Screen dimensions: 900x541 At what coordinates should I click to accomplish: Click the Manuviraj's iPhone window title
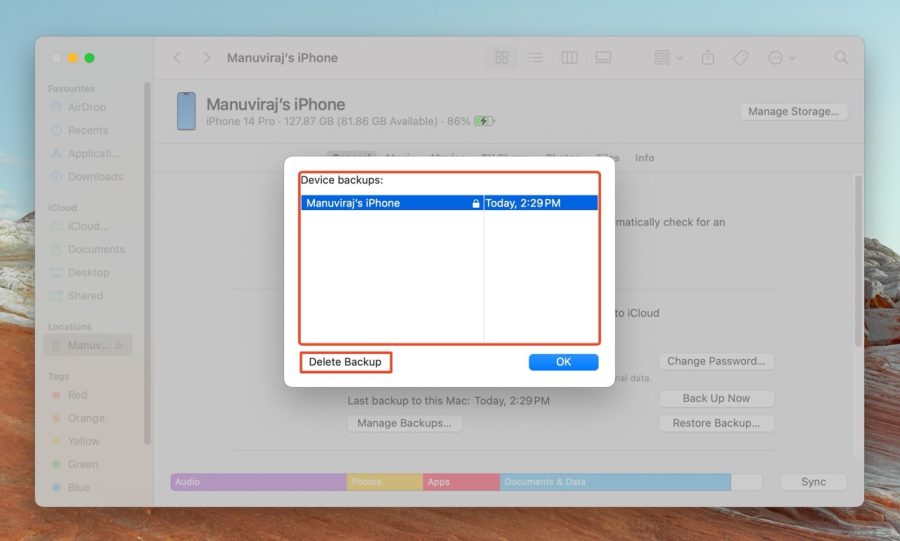click(x=282, y=58)
